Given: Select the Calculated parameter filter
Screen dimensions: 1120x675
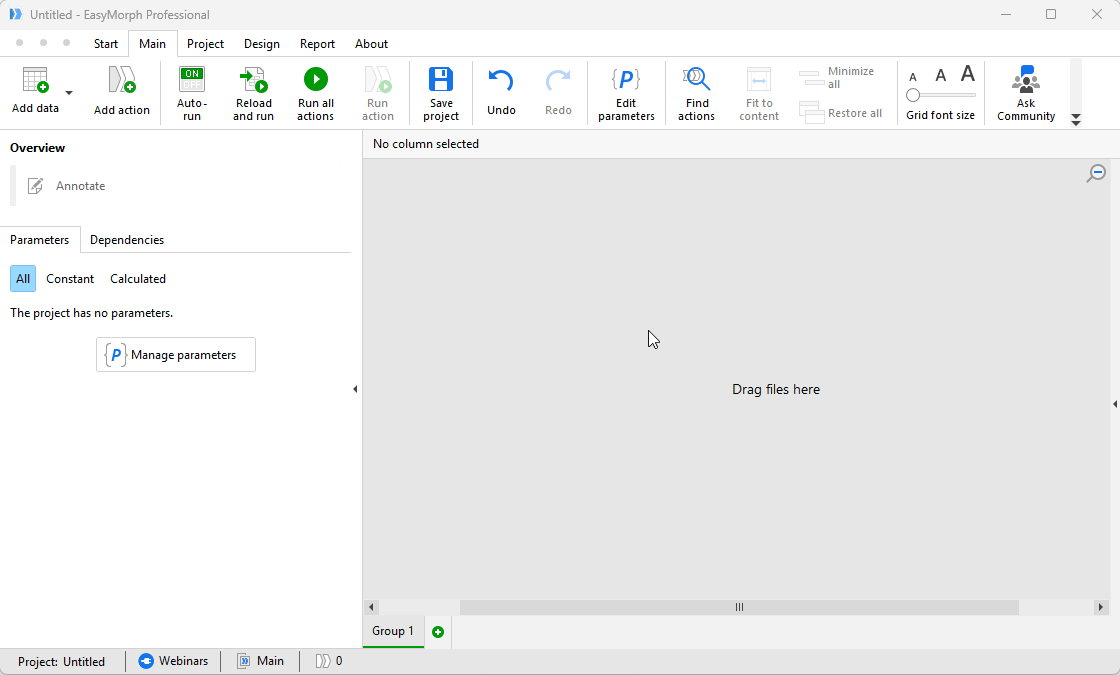Looking at the screenshot, I should [138, 279].
